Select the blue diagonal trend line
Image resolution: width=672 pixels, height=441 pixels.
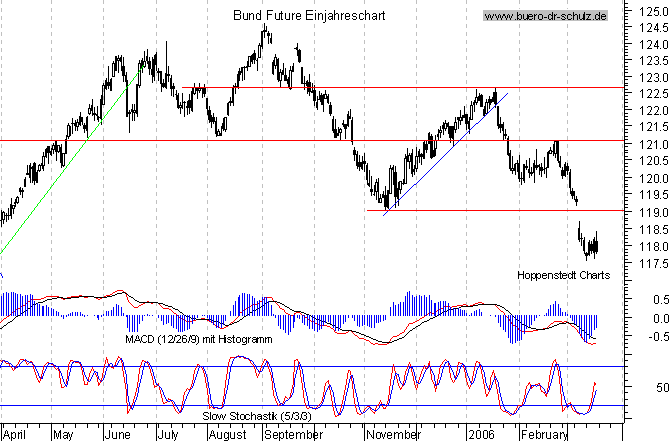coord(450,150)
